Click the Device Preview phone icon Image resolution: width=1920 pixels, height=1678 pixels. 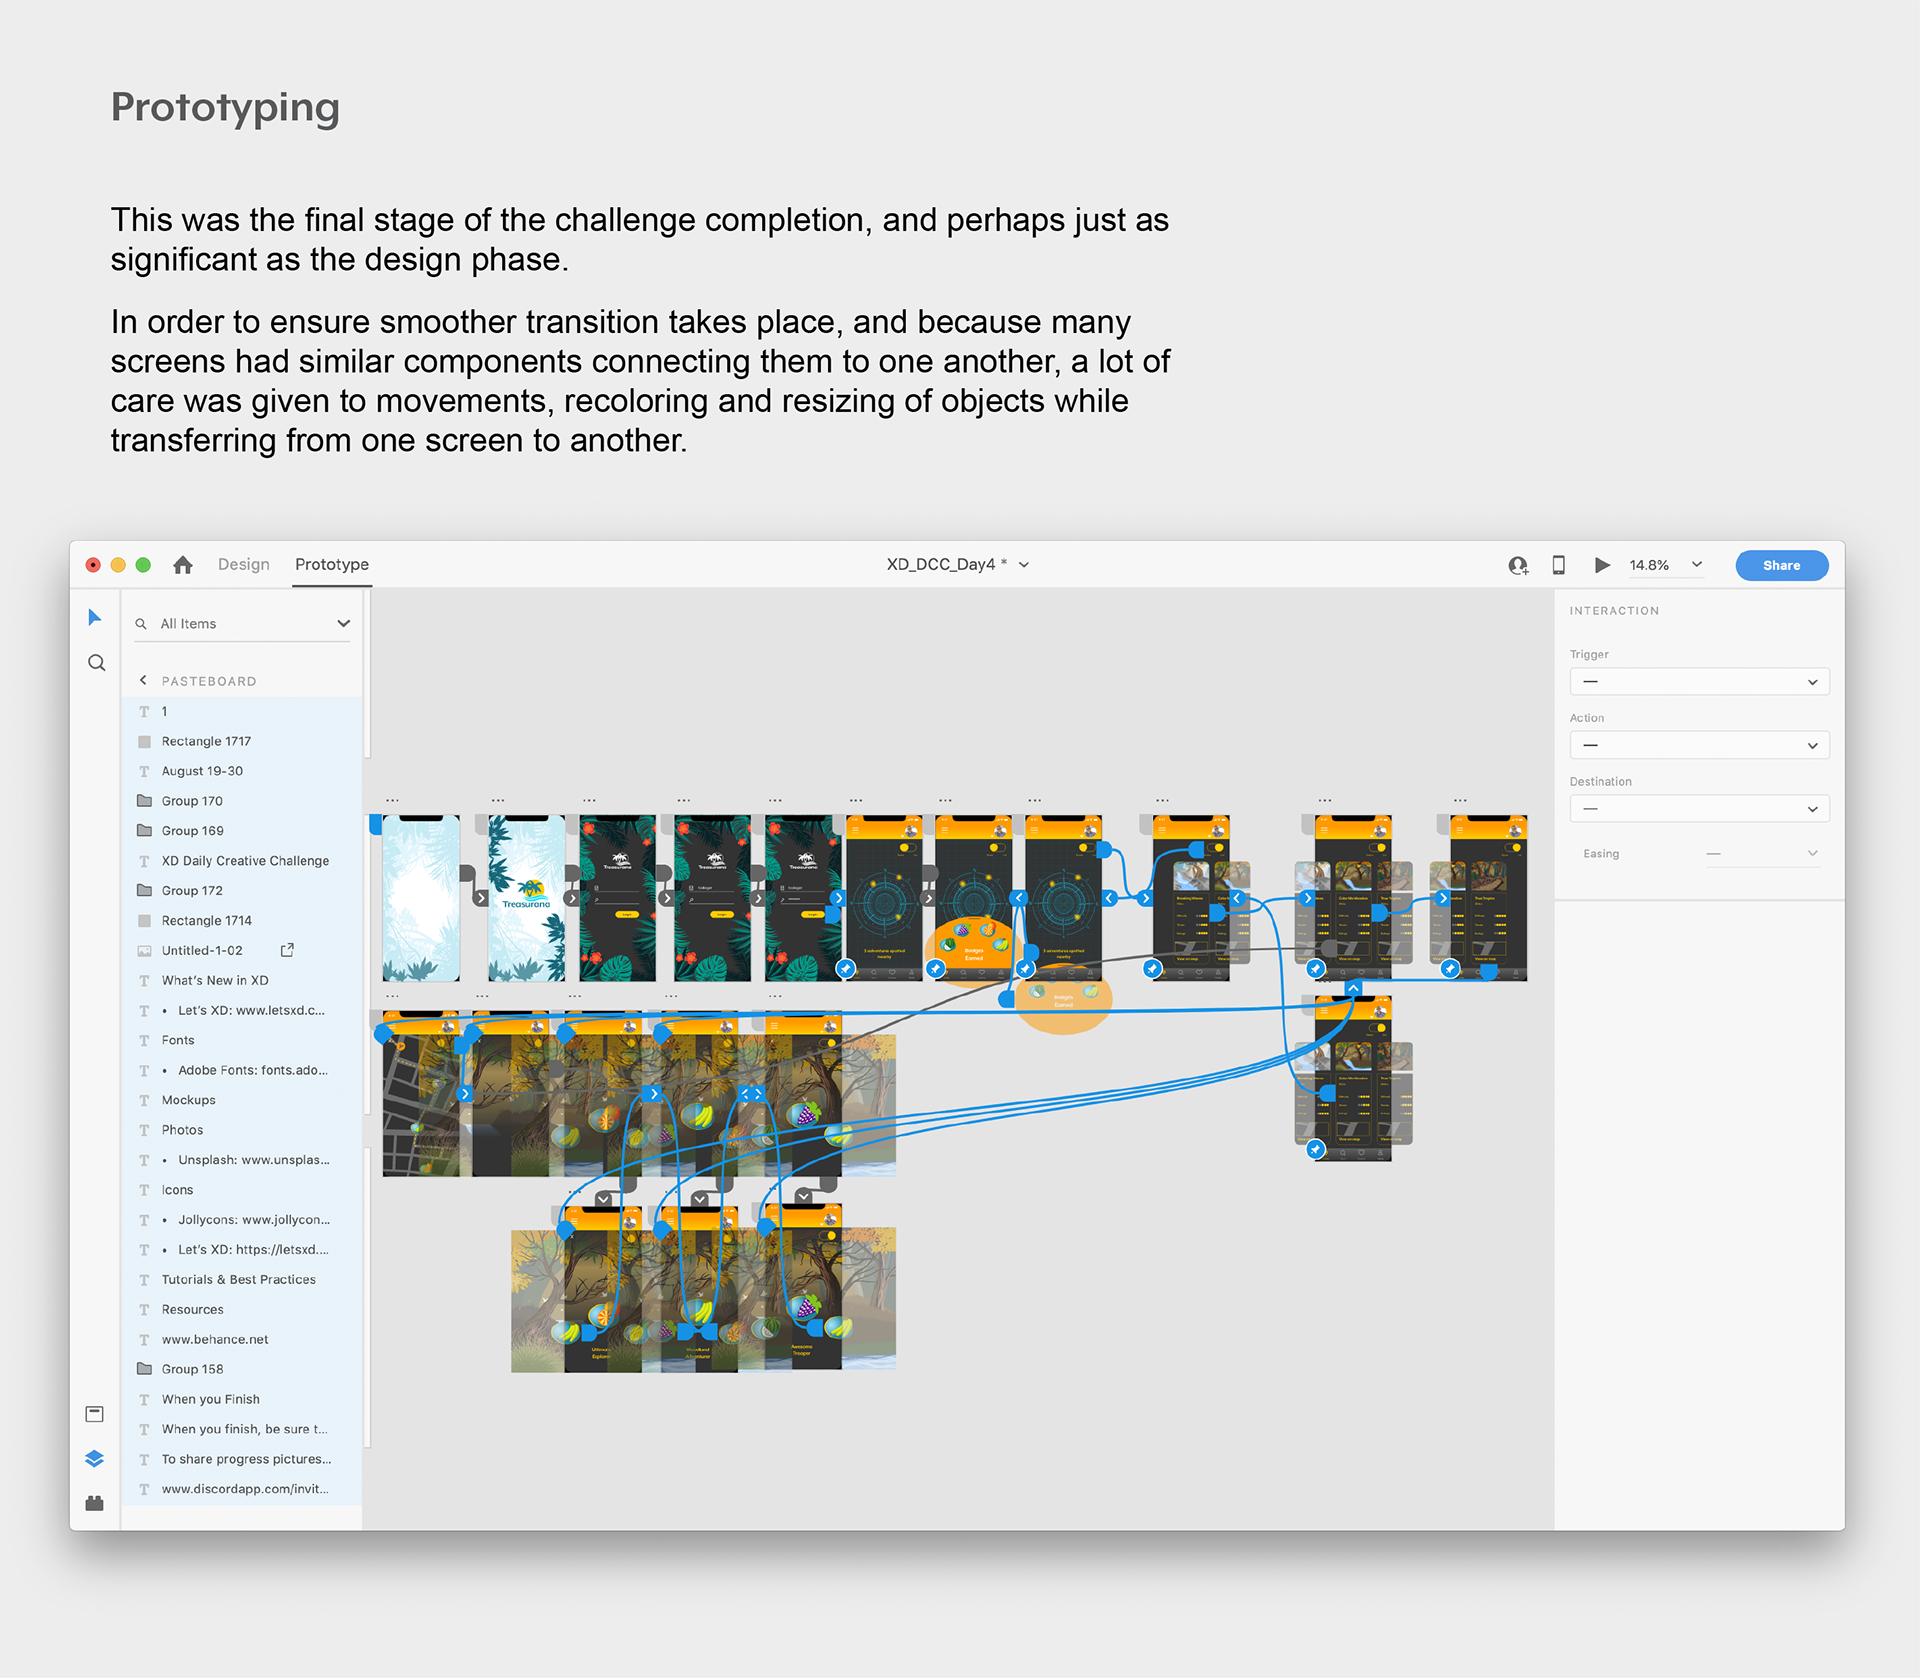pos(1558,565)
